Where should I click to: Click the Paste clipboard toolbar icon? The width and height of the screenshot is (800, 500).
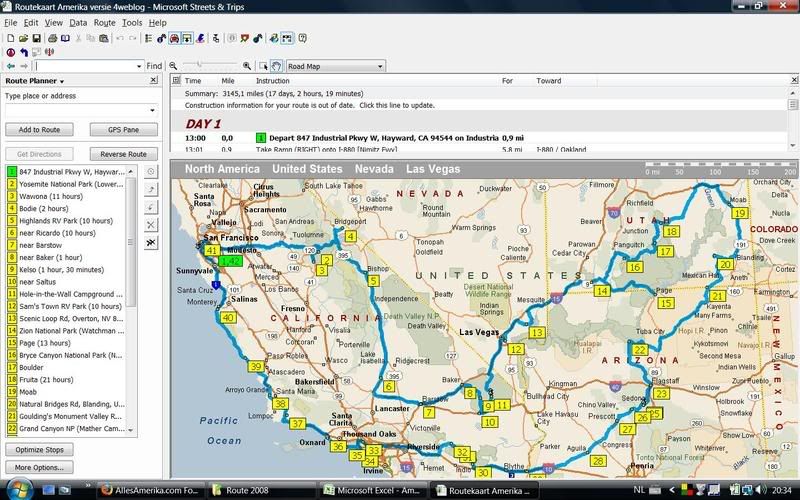104,38
